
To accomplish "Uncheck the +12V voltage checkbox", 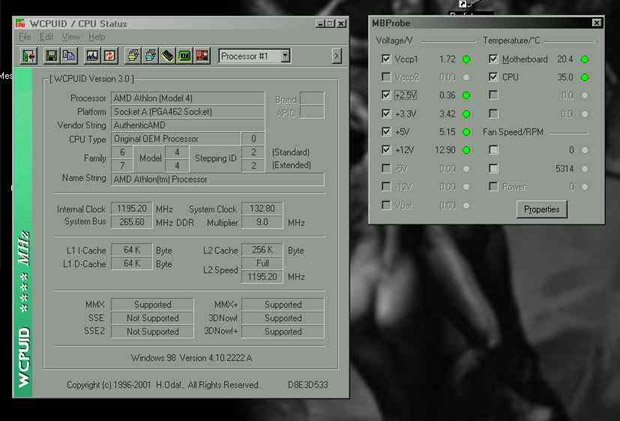I will [x=386, y=149].
